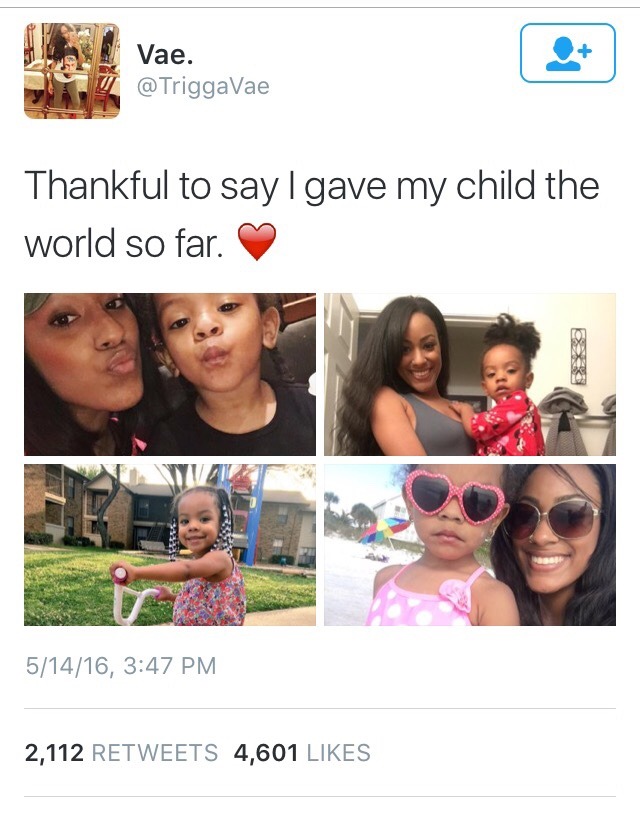The image size is (640, 819).
Task: Click the word RETWEETS label
Action: point(155,753)
